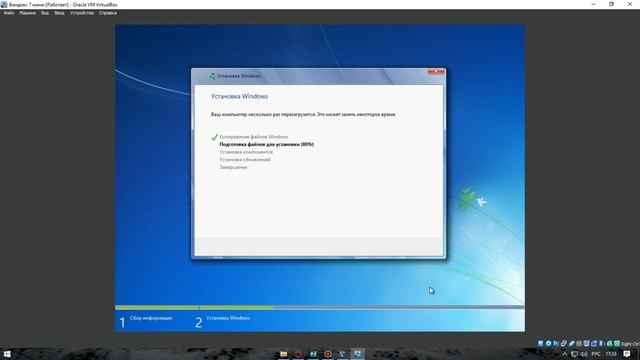Click the volume speaker tray icon

[584, 354]
